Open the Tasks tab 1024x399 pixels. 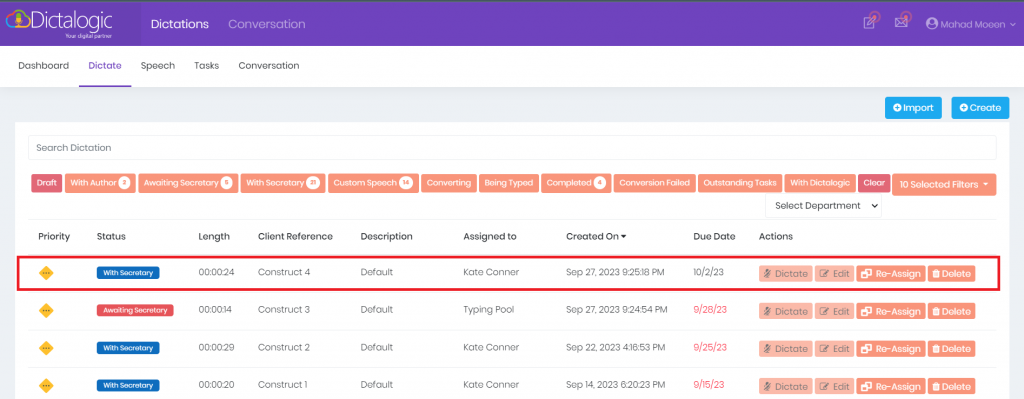click(206, 65)
